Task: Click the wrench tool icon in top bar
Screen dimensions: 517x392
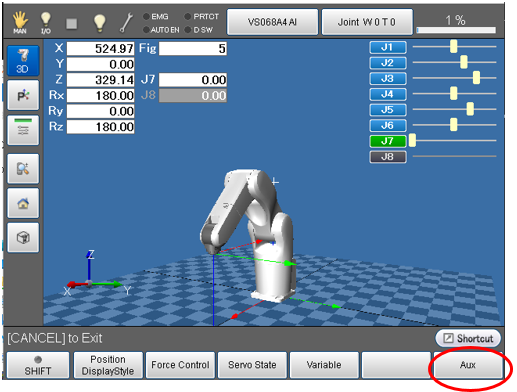Action: [x=126, y=22]
